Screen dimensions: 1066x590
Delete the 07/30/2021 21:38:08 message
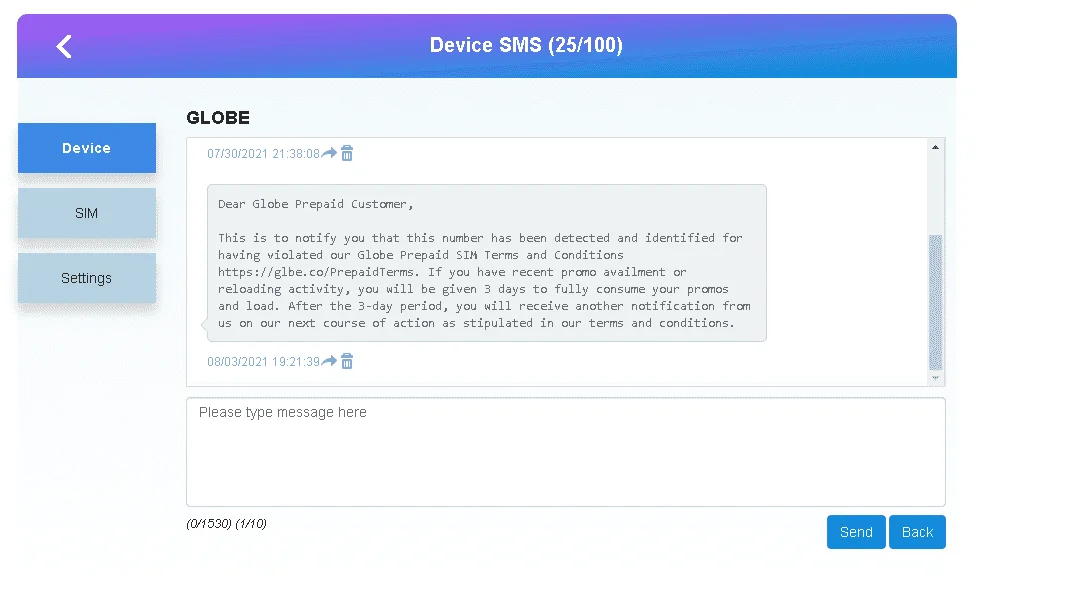pyautogui.click(x=347, y=154)
